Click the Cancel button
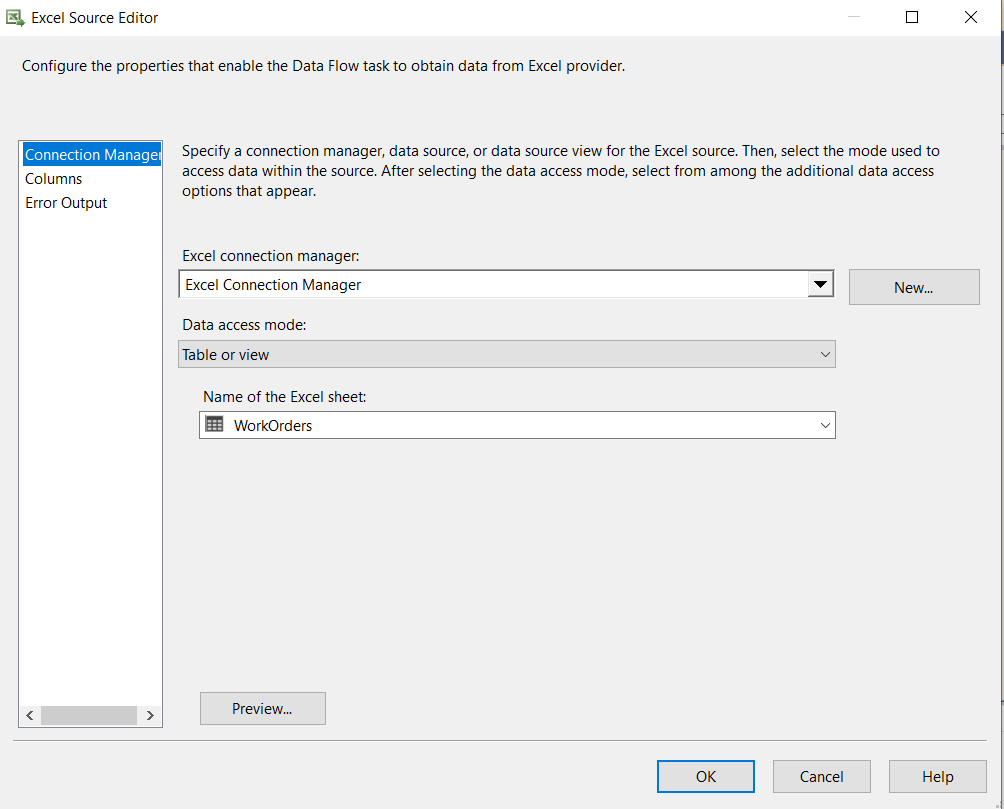 coord(821,776)
